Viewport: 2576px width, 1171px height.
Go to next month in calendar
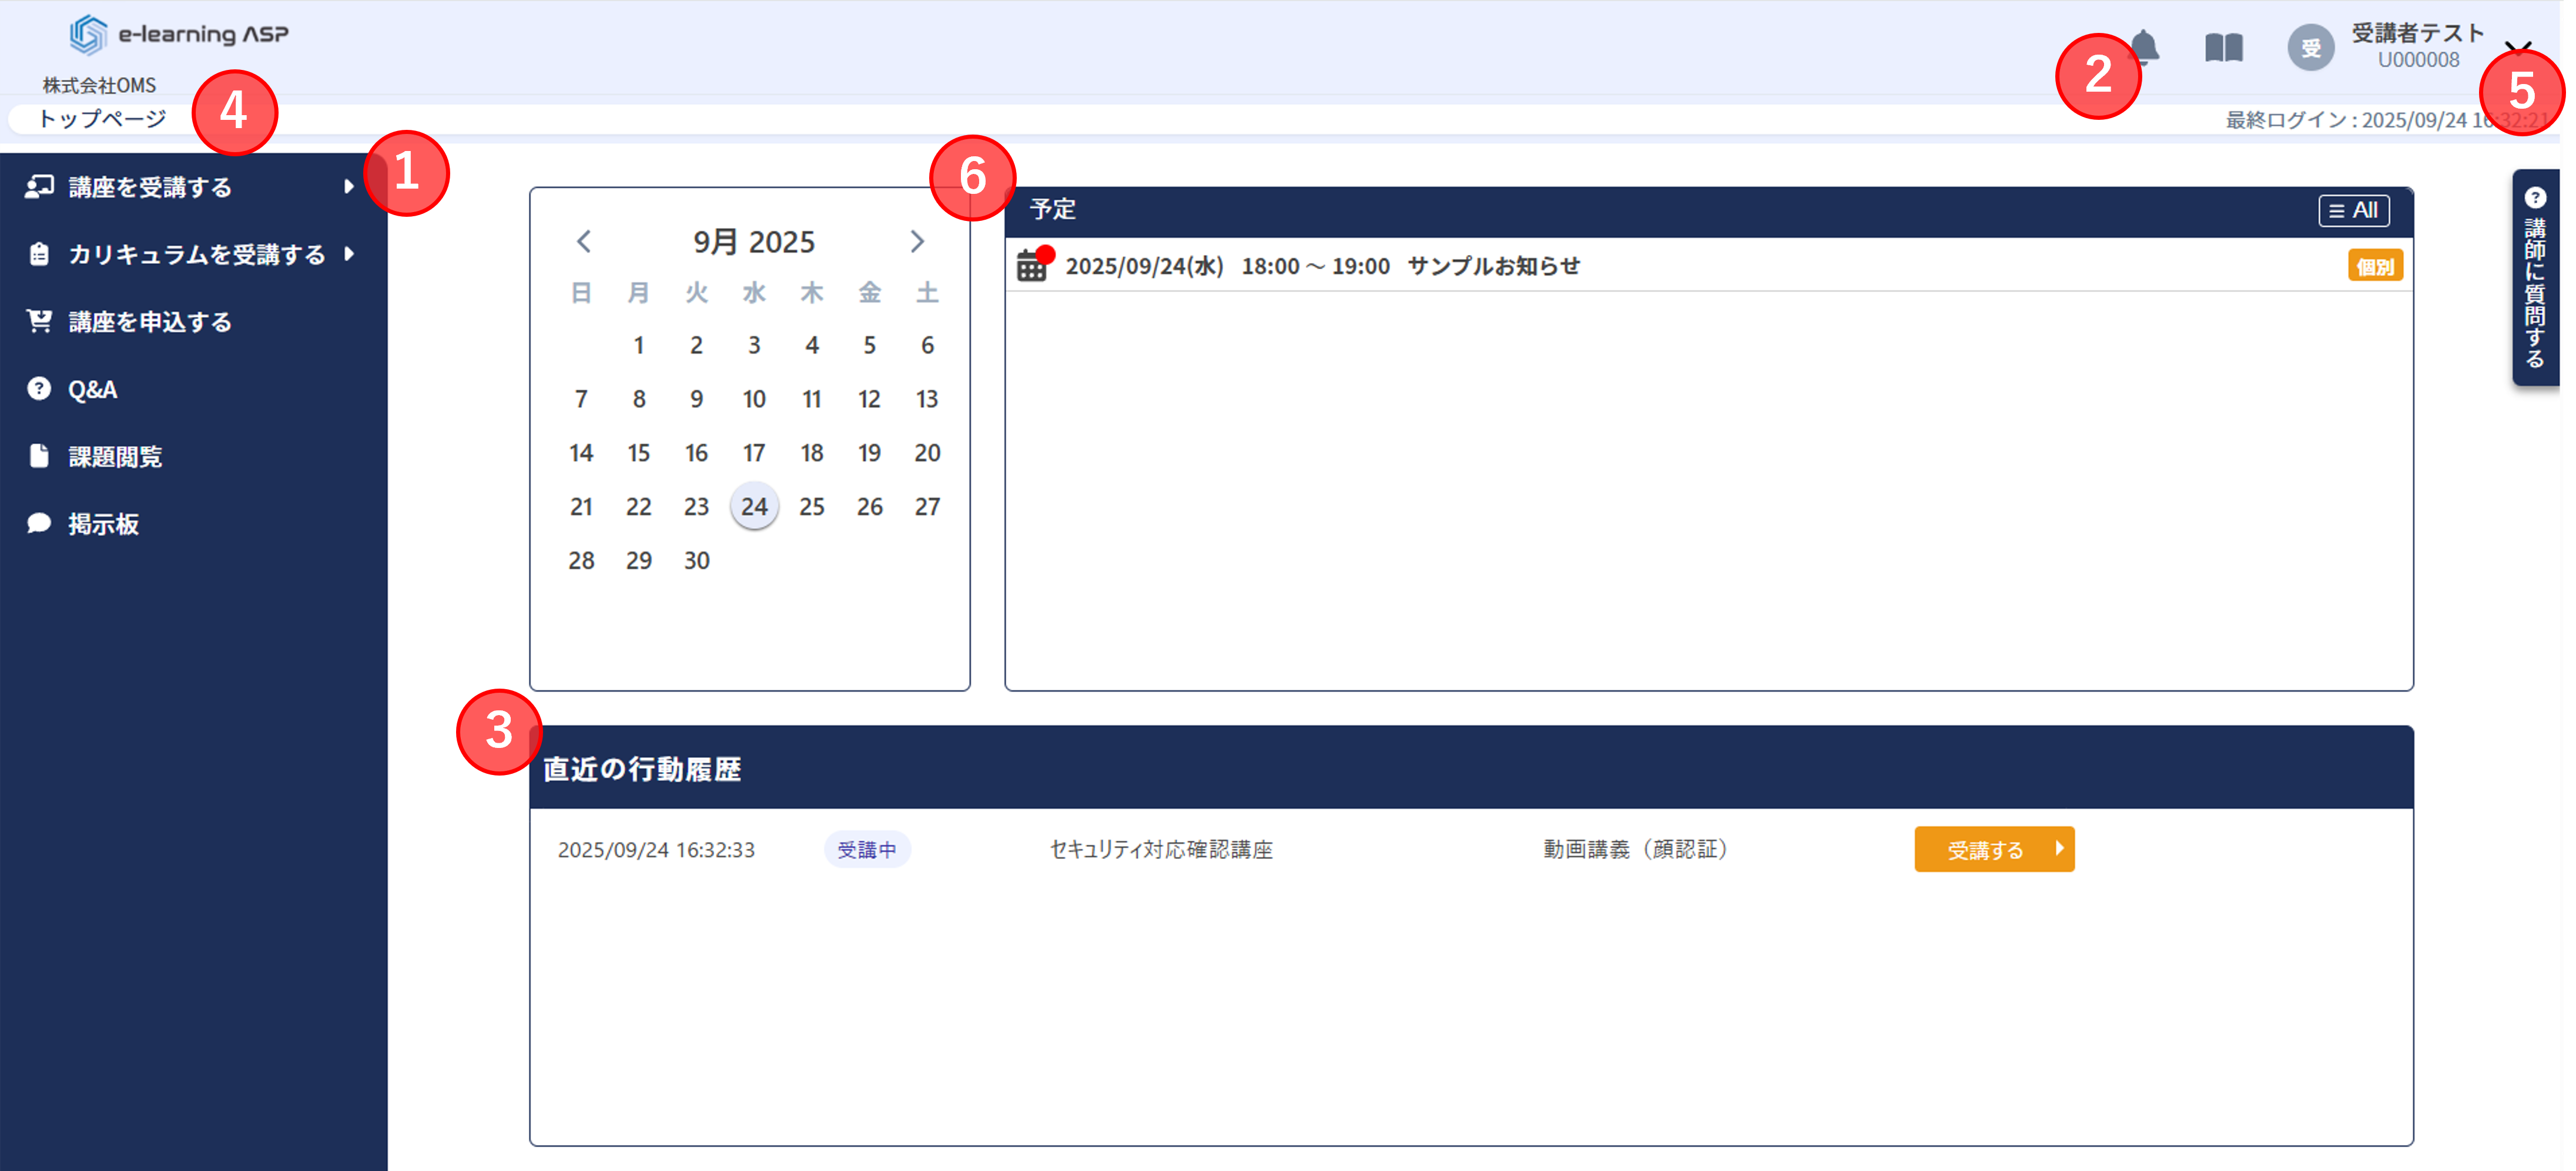click(917, 241)
